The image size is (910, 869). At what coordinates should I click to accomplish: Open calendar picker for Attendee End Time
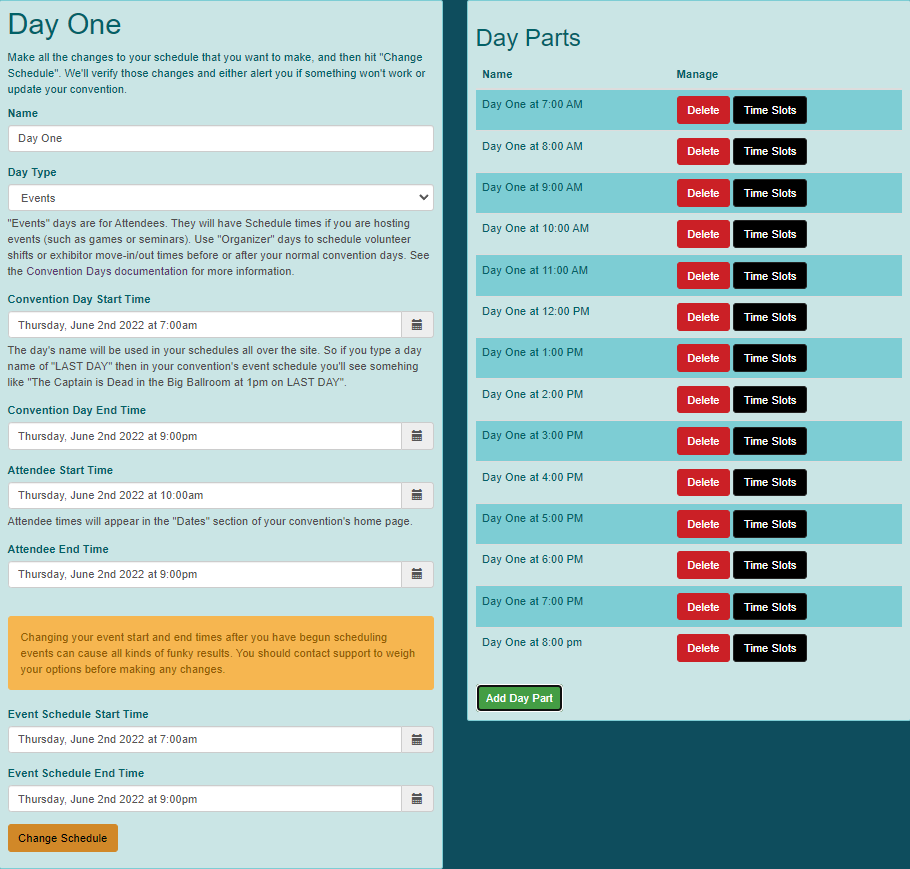(417, 574)
